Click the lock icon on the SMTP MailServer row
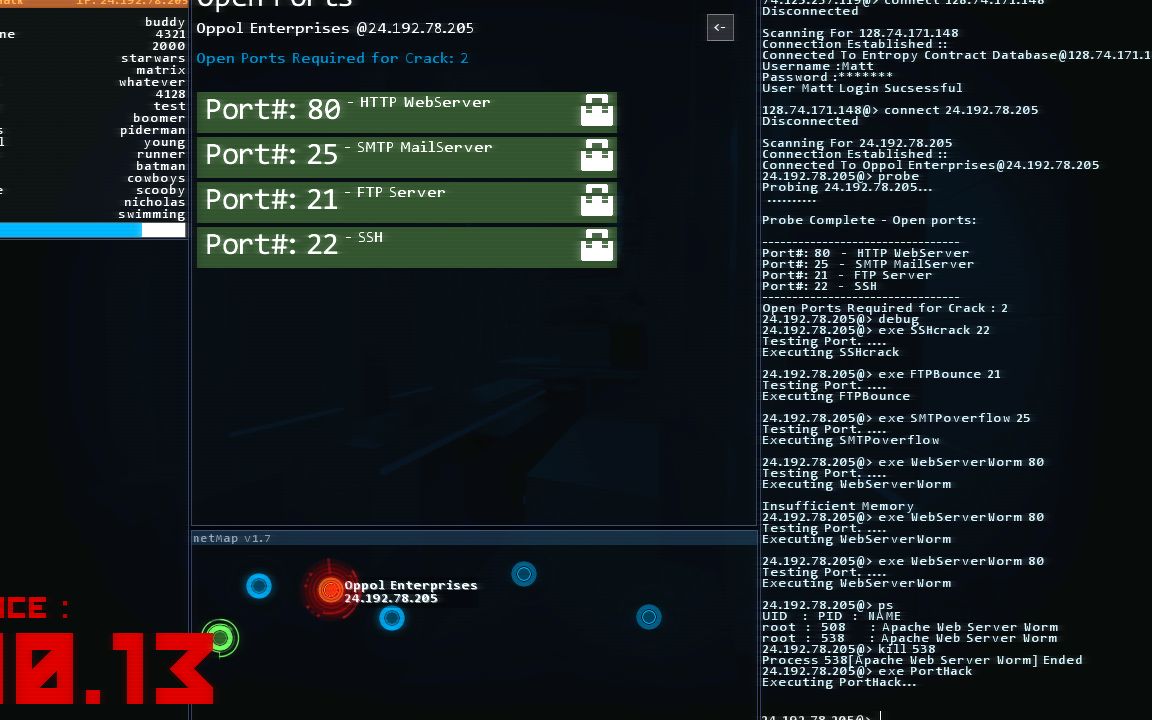The width and height of the screenshot is (1152, 720). coord(597,156)
